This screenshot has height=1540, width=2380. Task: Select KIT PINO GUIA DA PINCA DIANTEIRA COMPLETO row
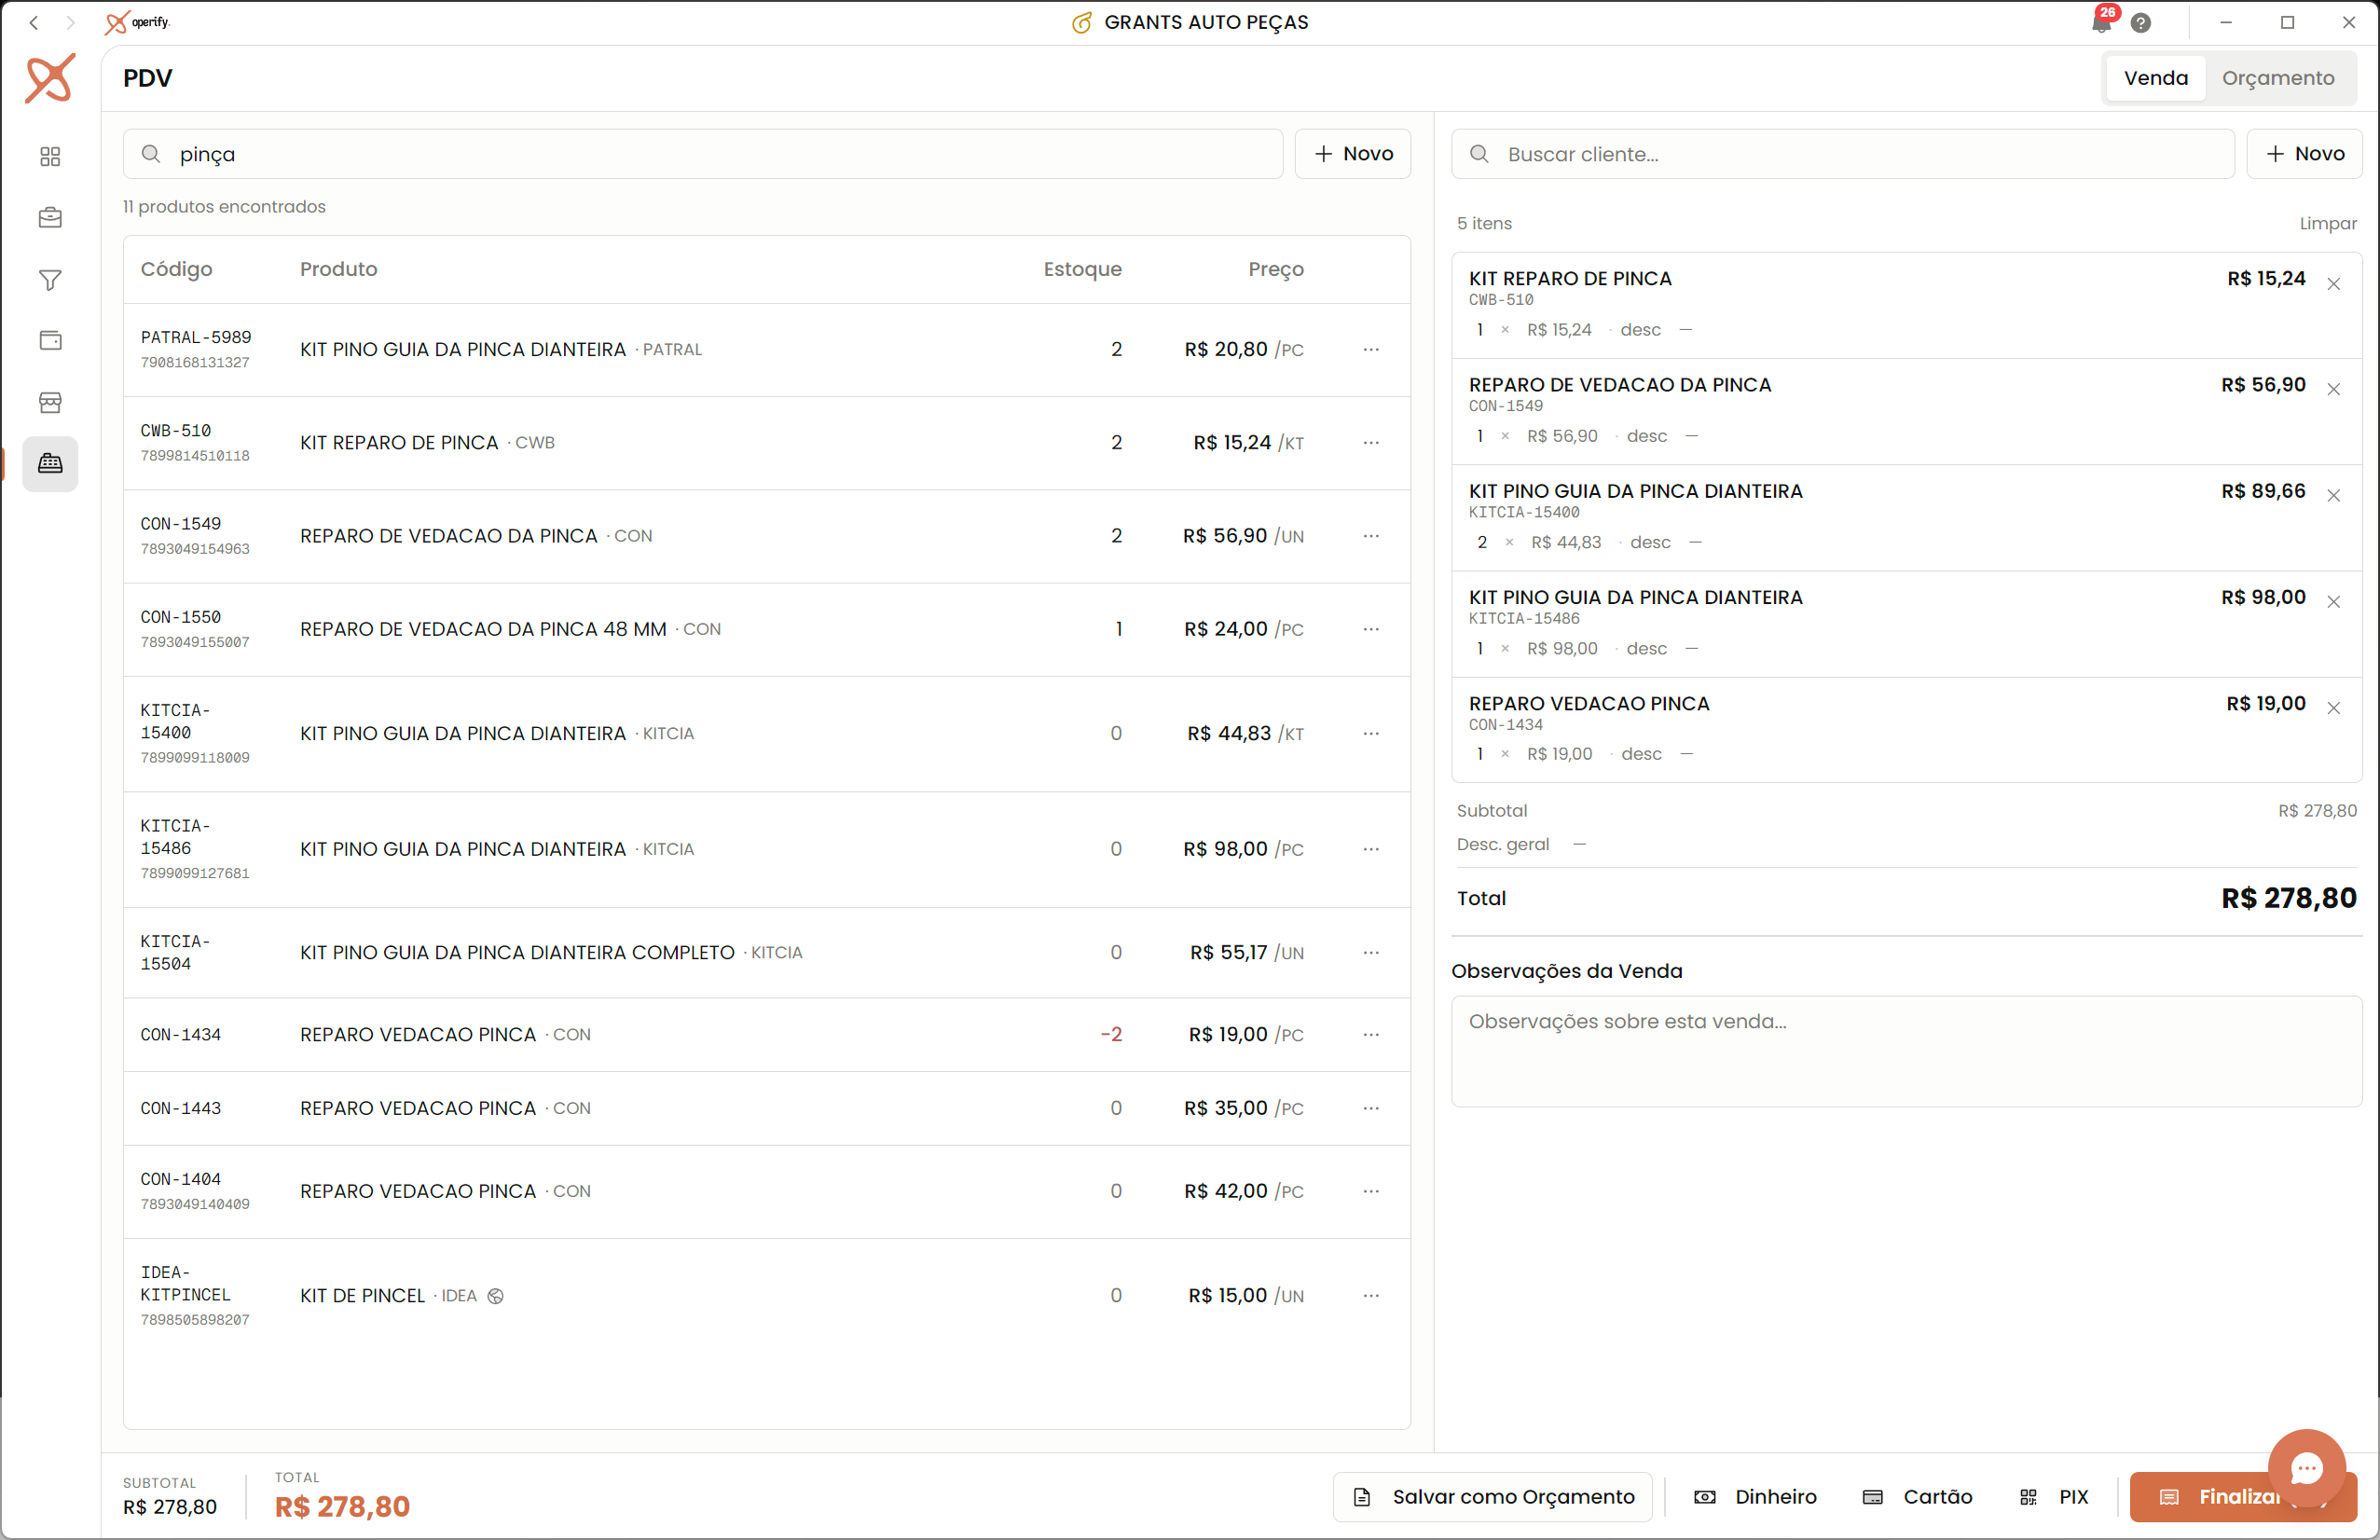click(x=766, y=952)
